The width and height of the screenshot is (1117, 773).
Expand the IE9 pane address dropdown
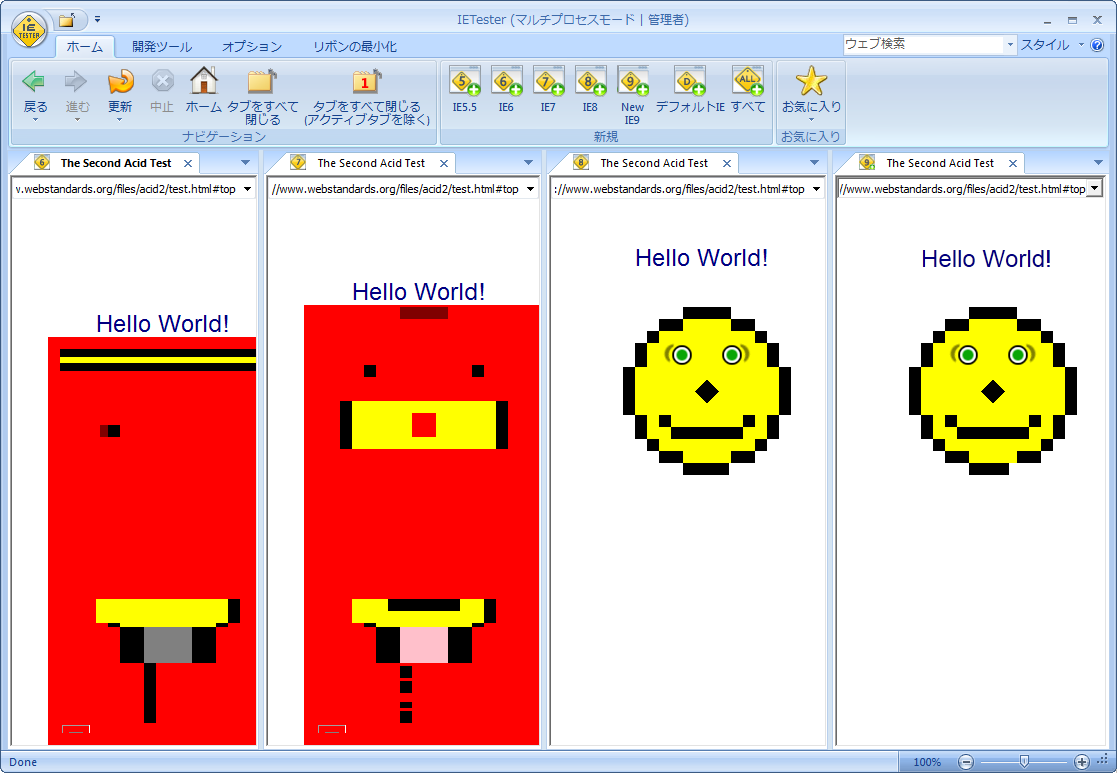[1095, 189]
